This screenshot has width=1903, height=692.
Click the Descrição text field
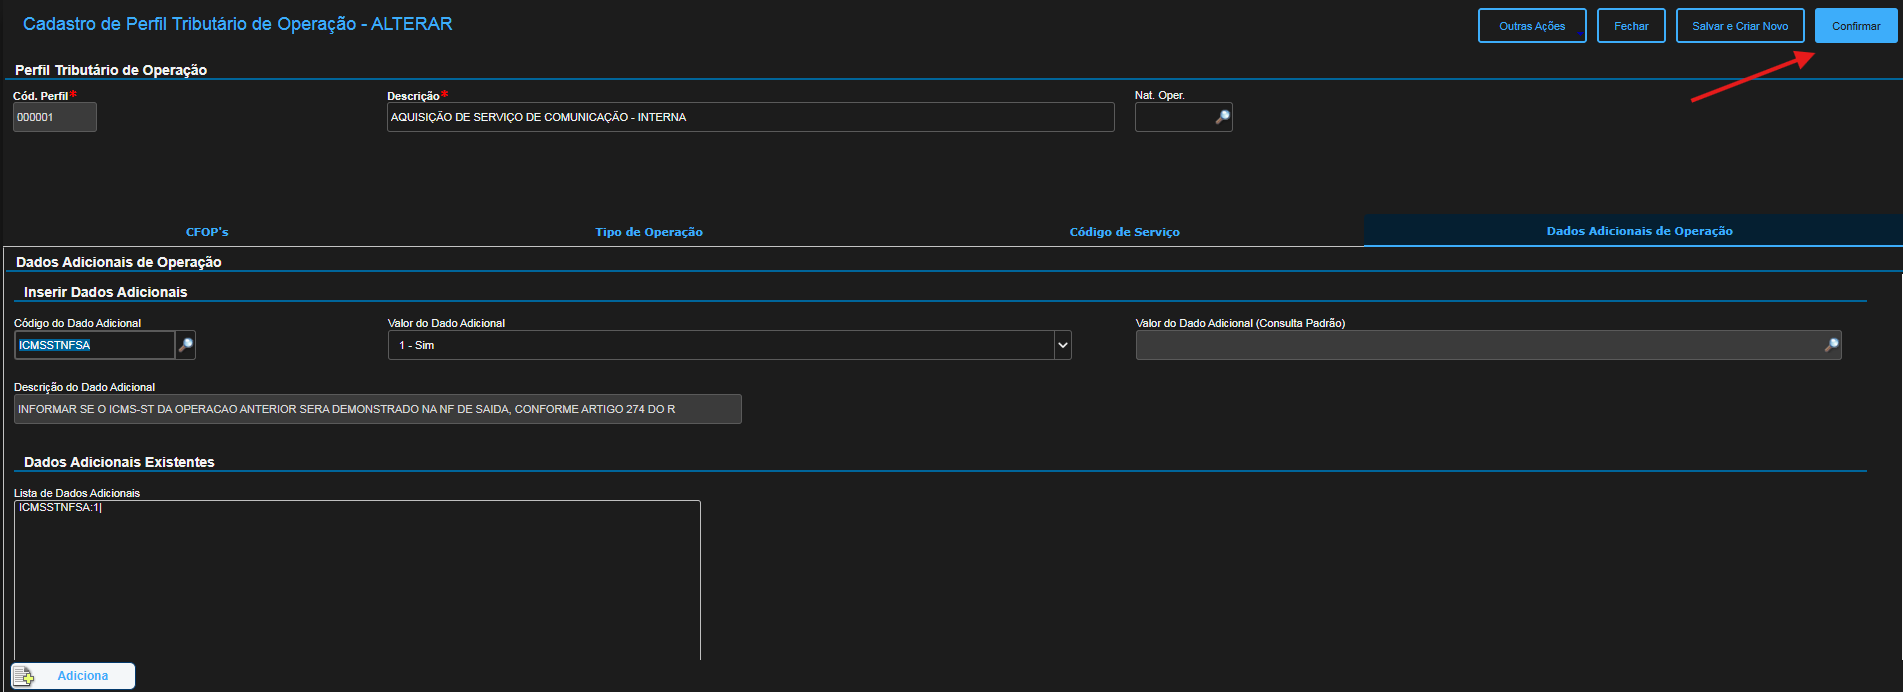(750, 117)
